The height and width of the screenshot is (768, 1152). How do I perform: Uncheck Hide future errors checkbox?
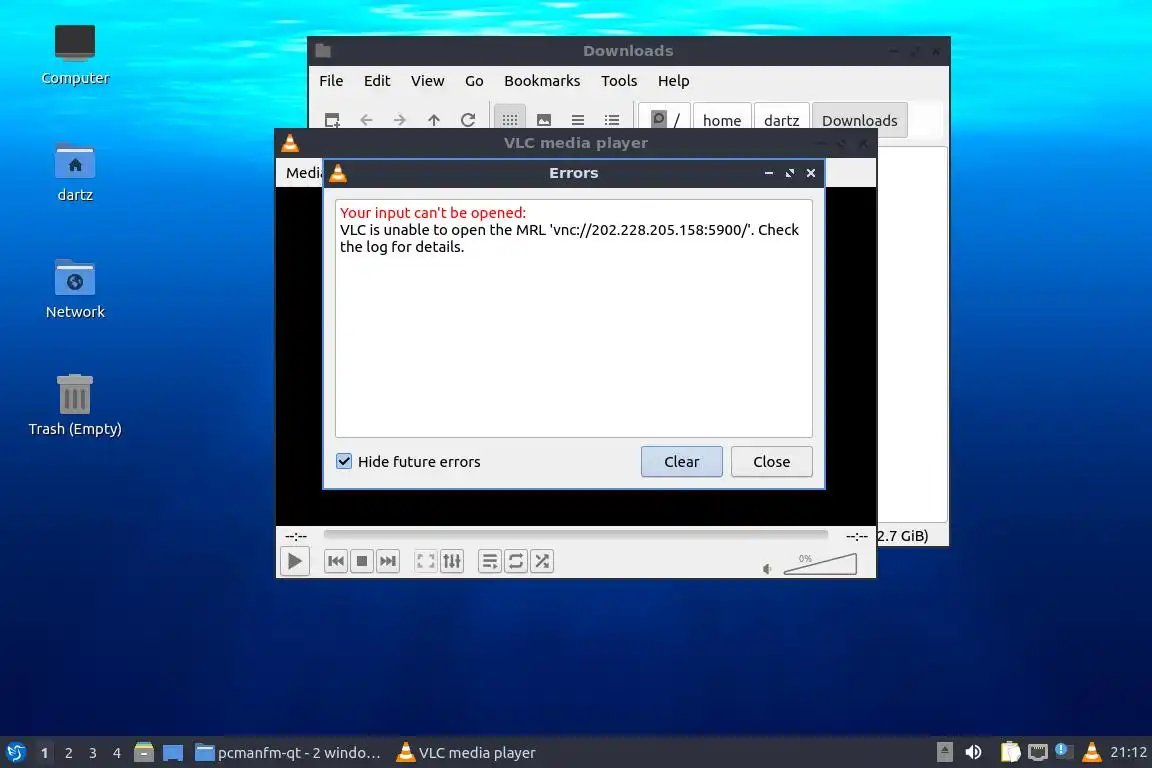click(x=344, y=462)
